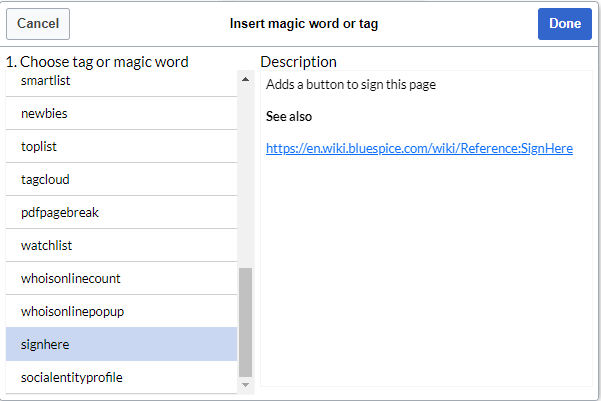Click the highlighted signhere item
Screen dimensions: 601x401
tap(121, 344)
